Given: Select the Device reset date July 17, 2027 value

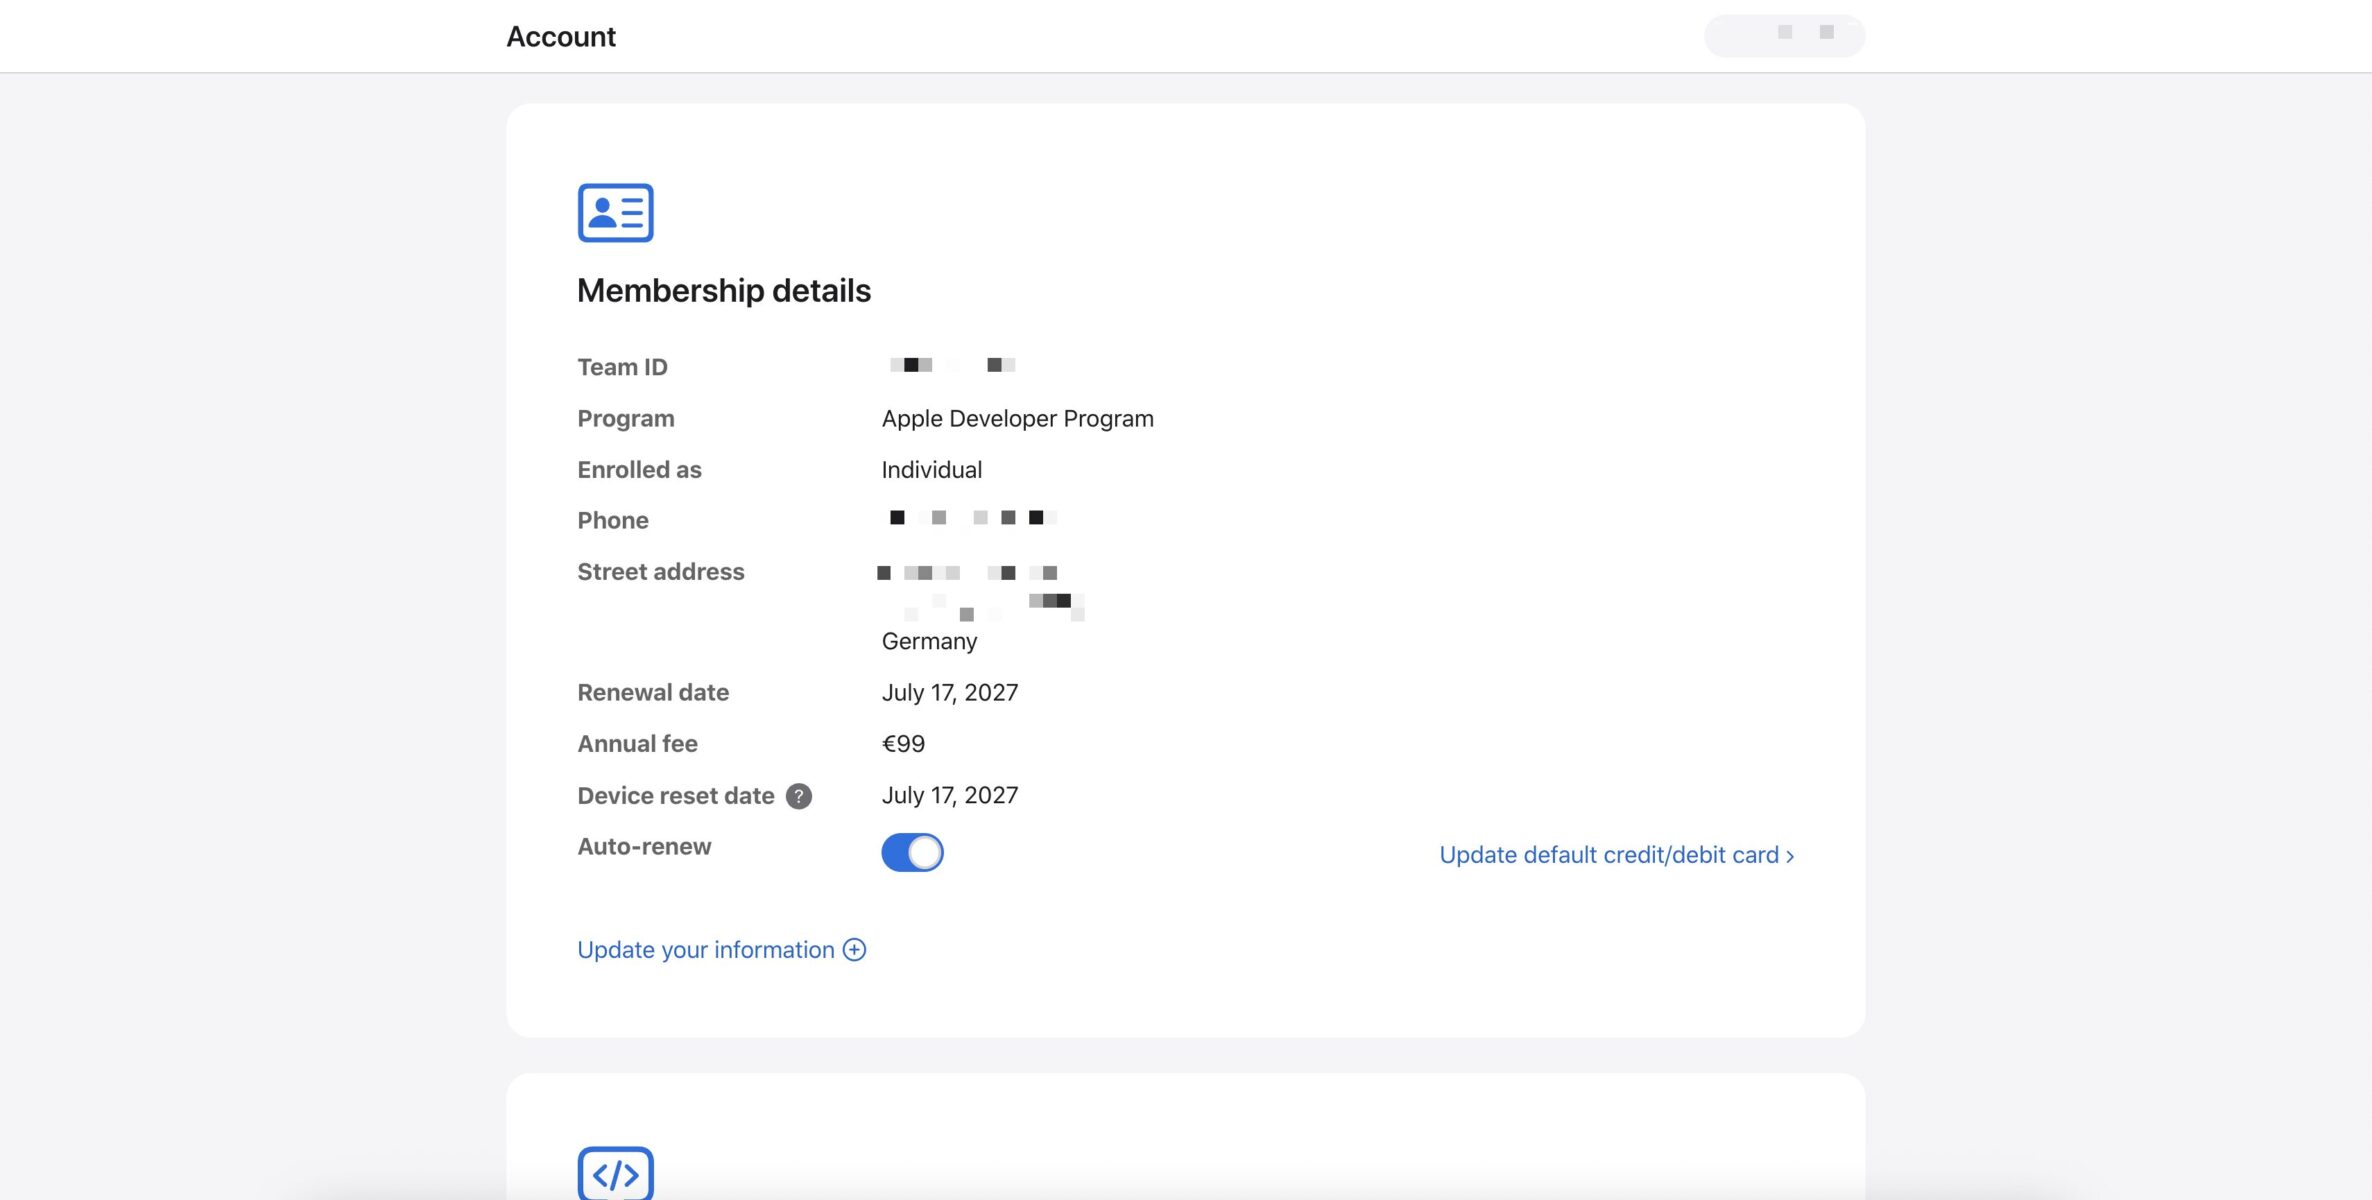Looking at the screenshot, I should 949,795.
